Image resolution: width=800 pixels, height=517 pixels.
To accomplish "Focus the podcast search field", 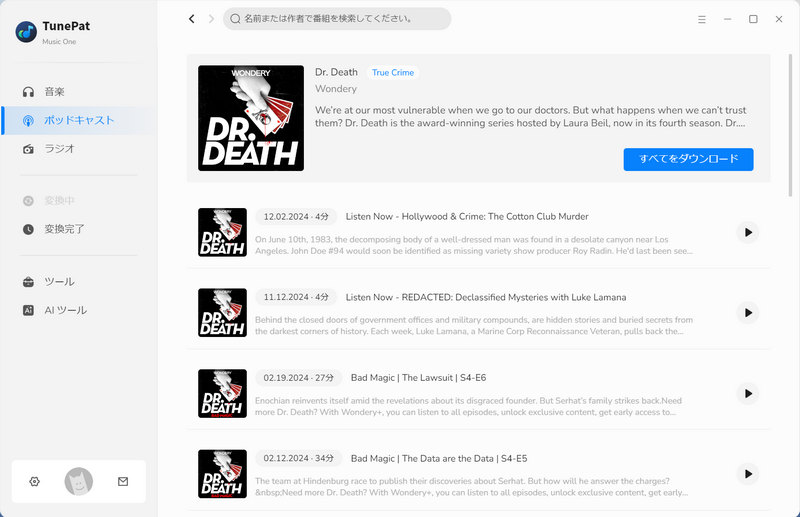I will [x=337, y=19].
